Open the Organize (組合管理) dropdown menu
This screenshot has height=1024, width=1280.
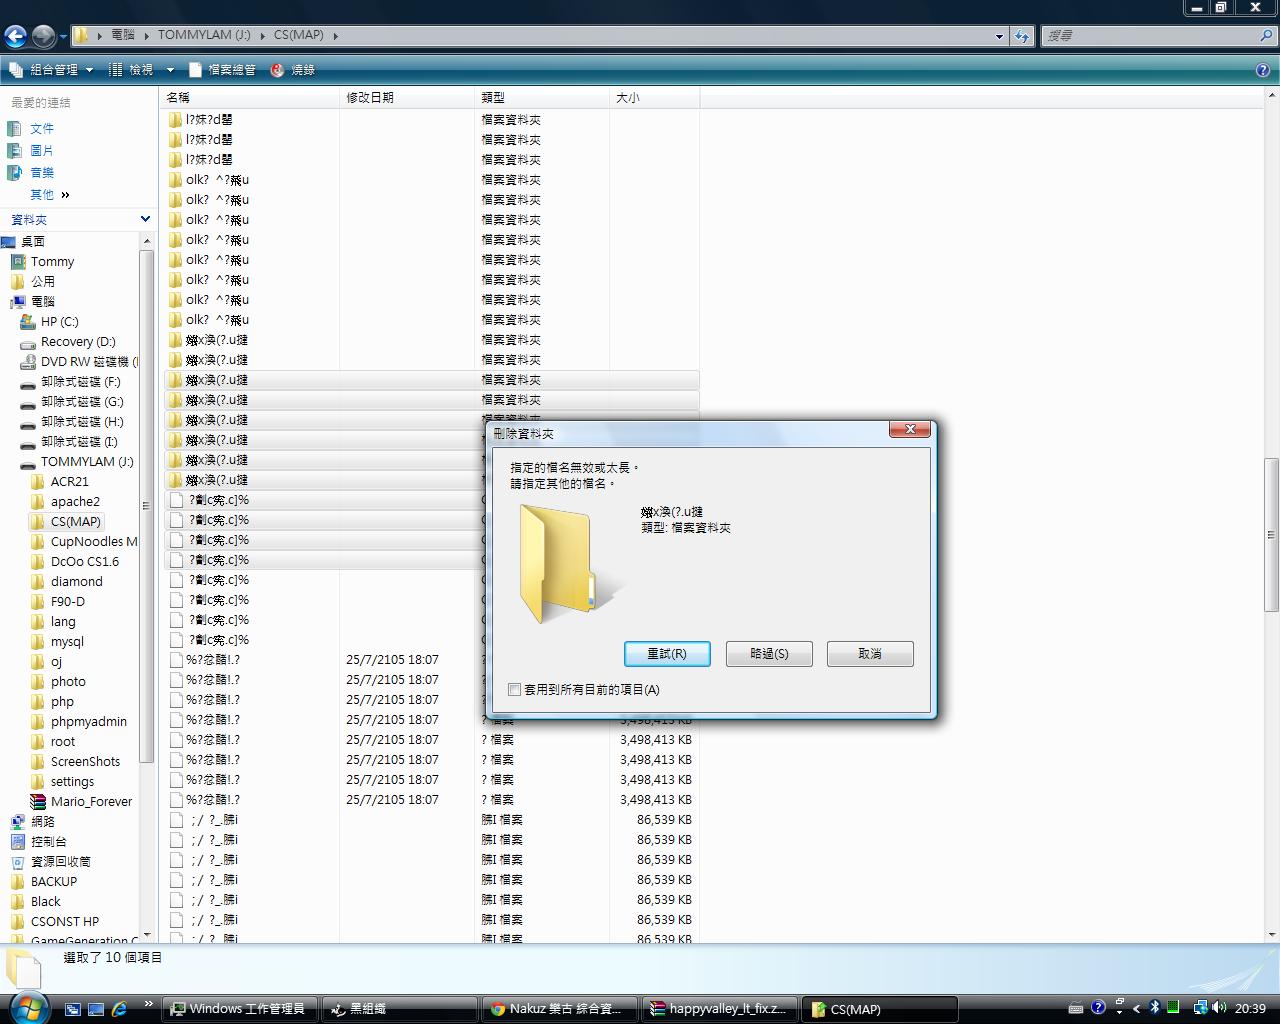pyautogui.click(x=52, y=70)
